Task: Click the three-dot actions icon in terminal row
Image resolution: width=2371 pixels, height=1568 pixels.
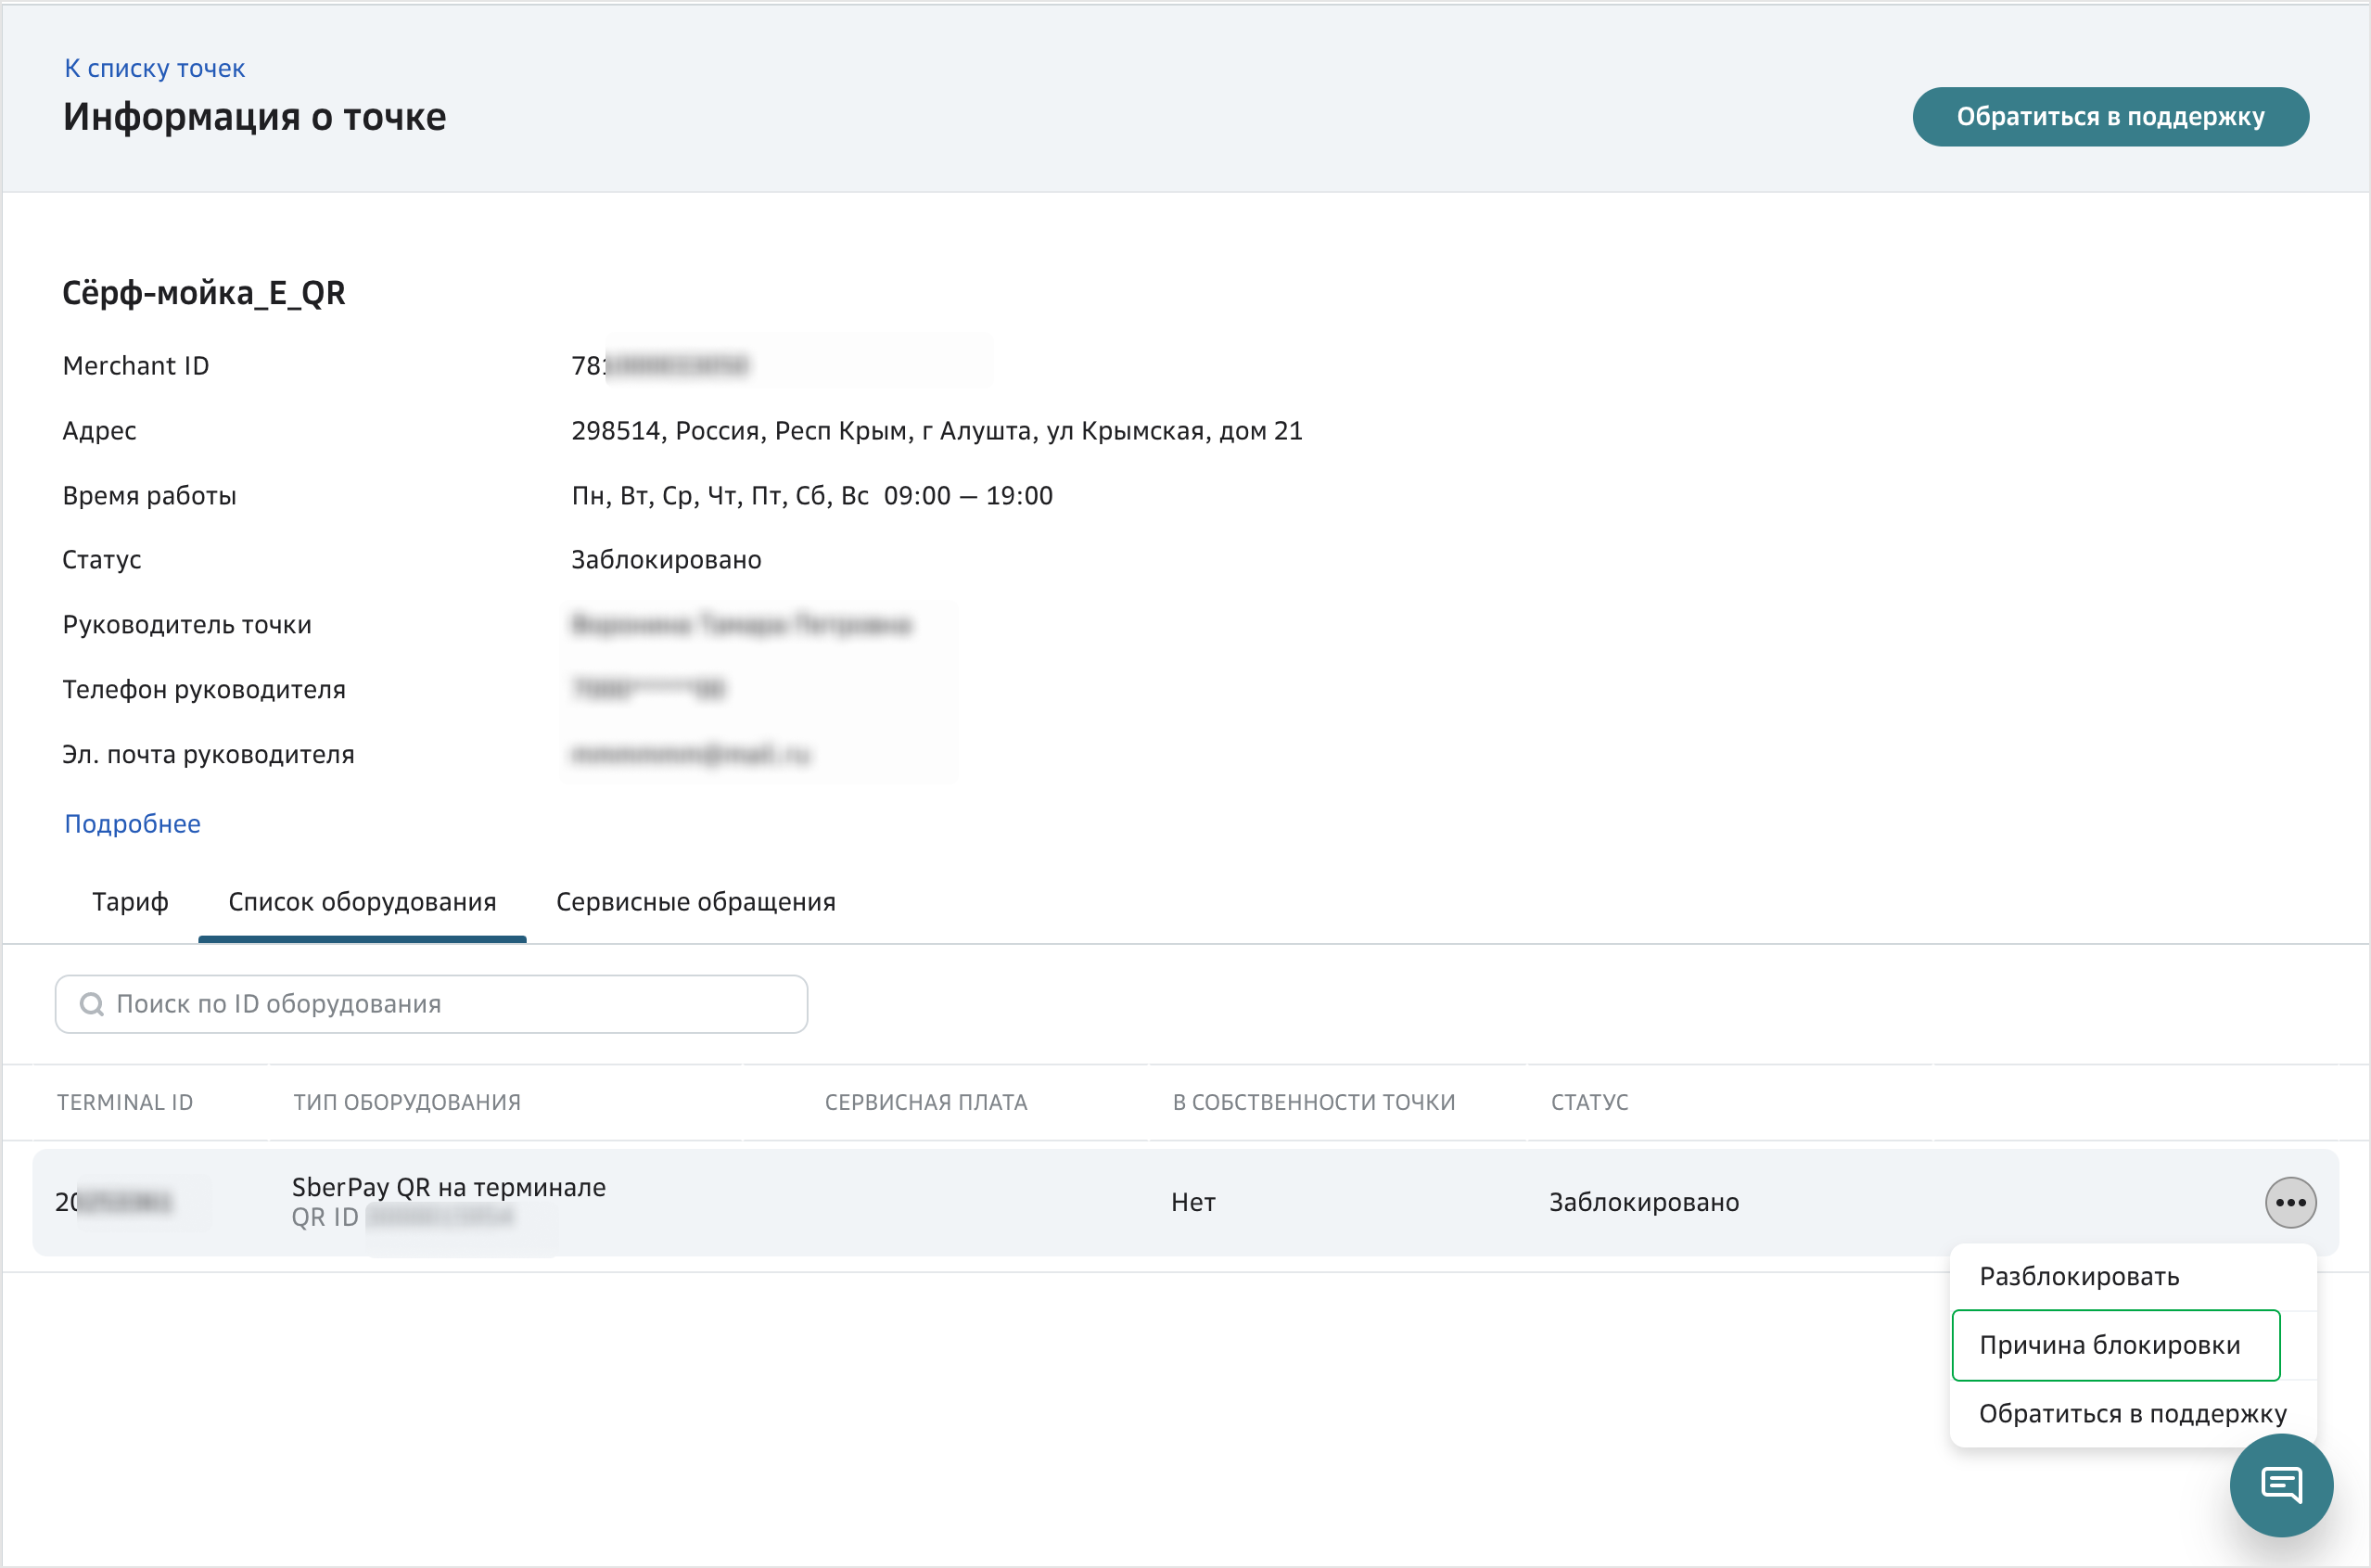Action: click(x=2289, y=1202)
